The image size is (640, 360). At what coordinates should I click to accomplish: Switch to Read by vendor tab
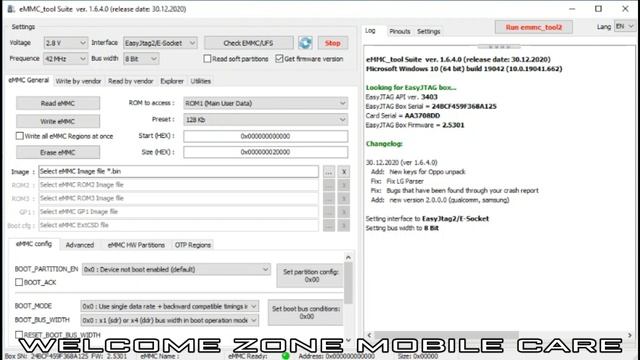(131, 81)
